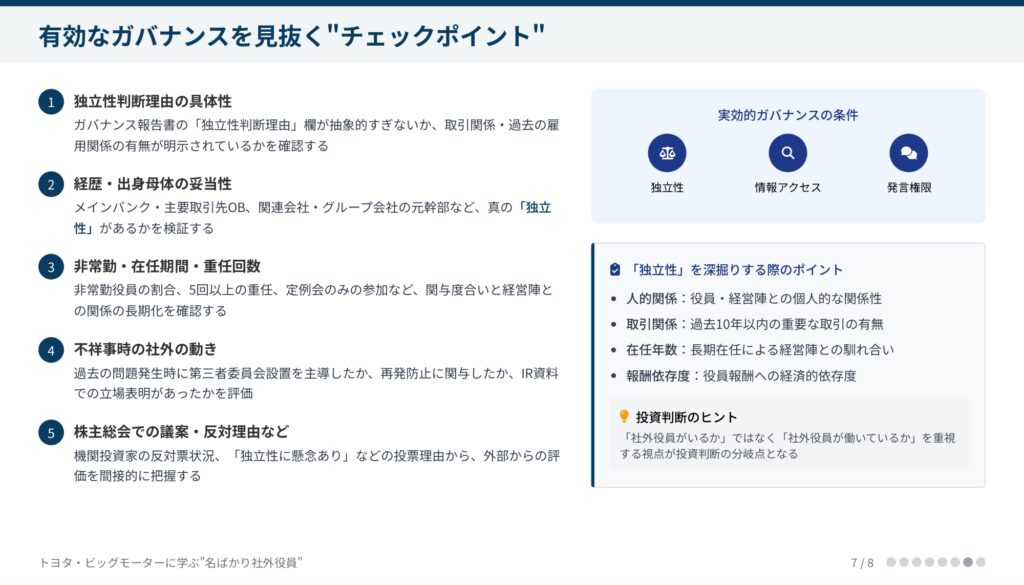1024x585 pixels.
Task: Click heading 独立性判断理由の具体性
Action: pyautogui.click(x=153, y=101)
